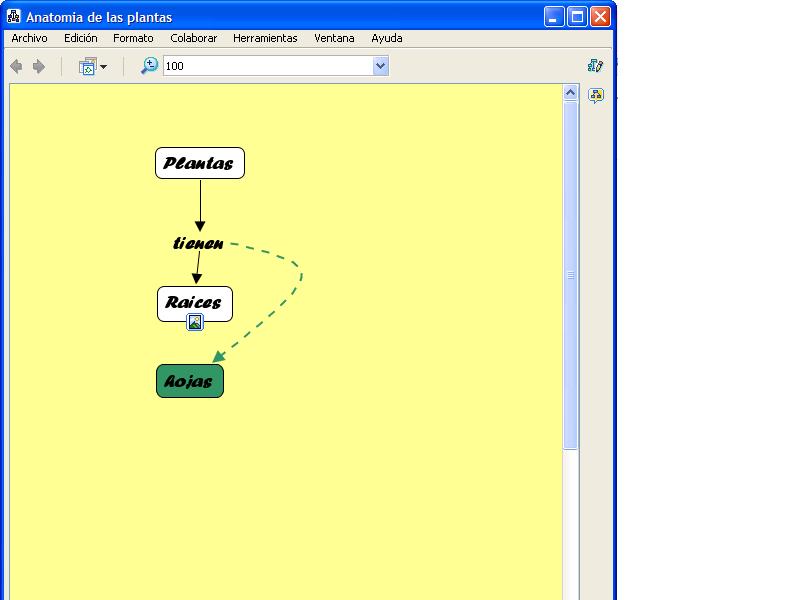
Task: Expand the zoom percentage dropdown
Action: [380, 66]
